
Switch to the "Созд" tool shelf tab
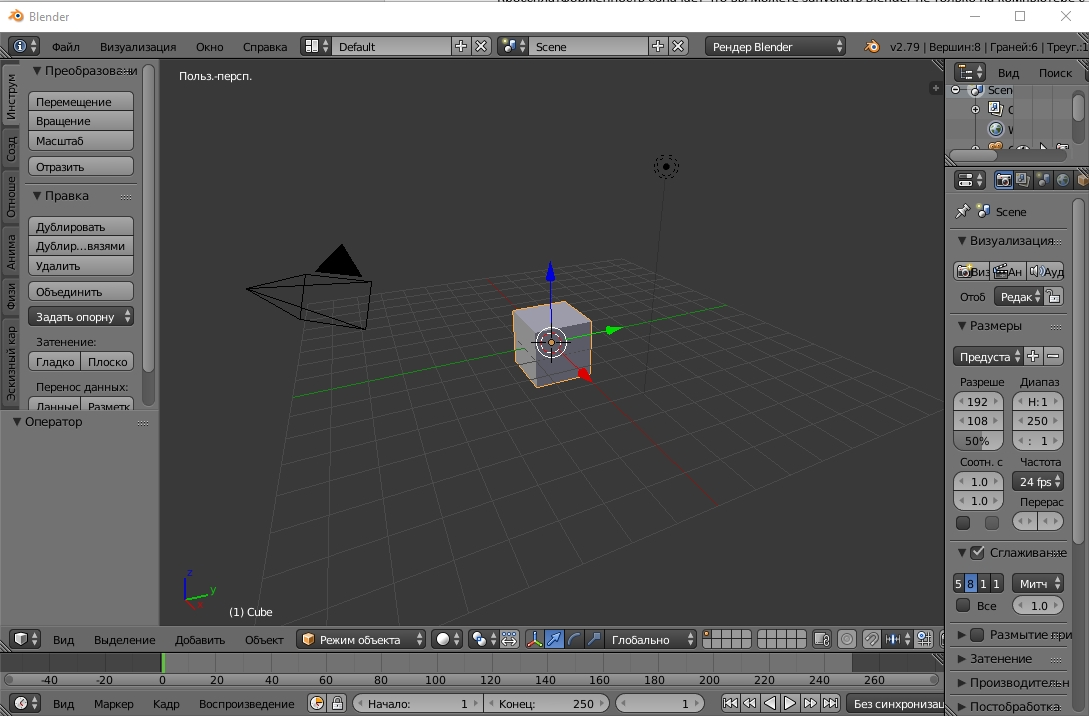[x=11, y=149]
